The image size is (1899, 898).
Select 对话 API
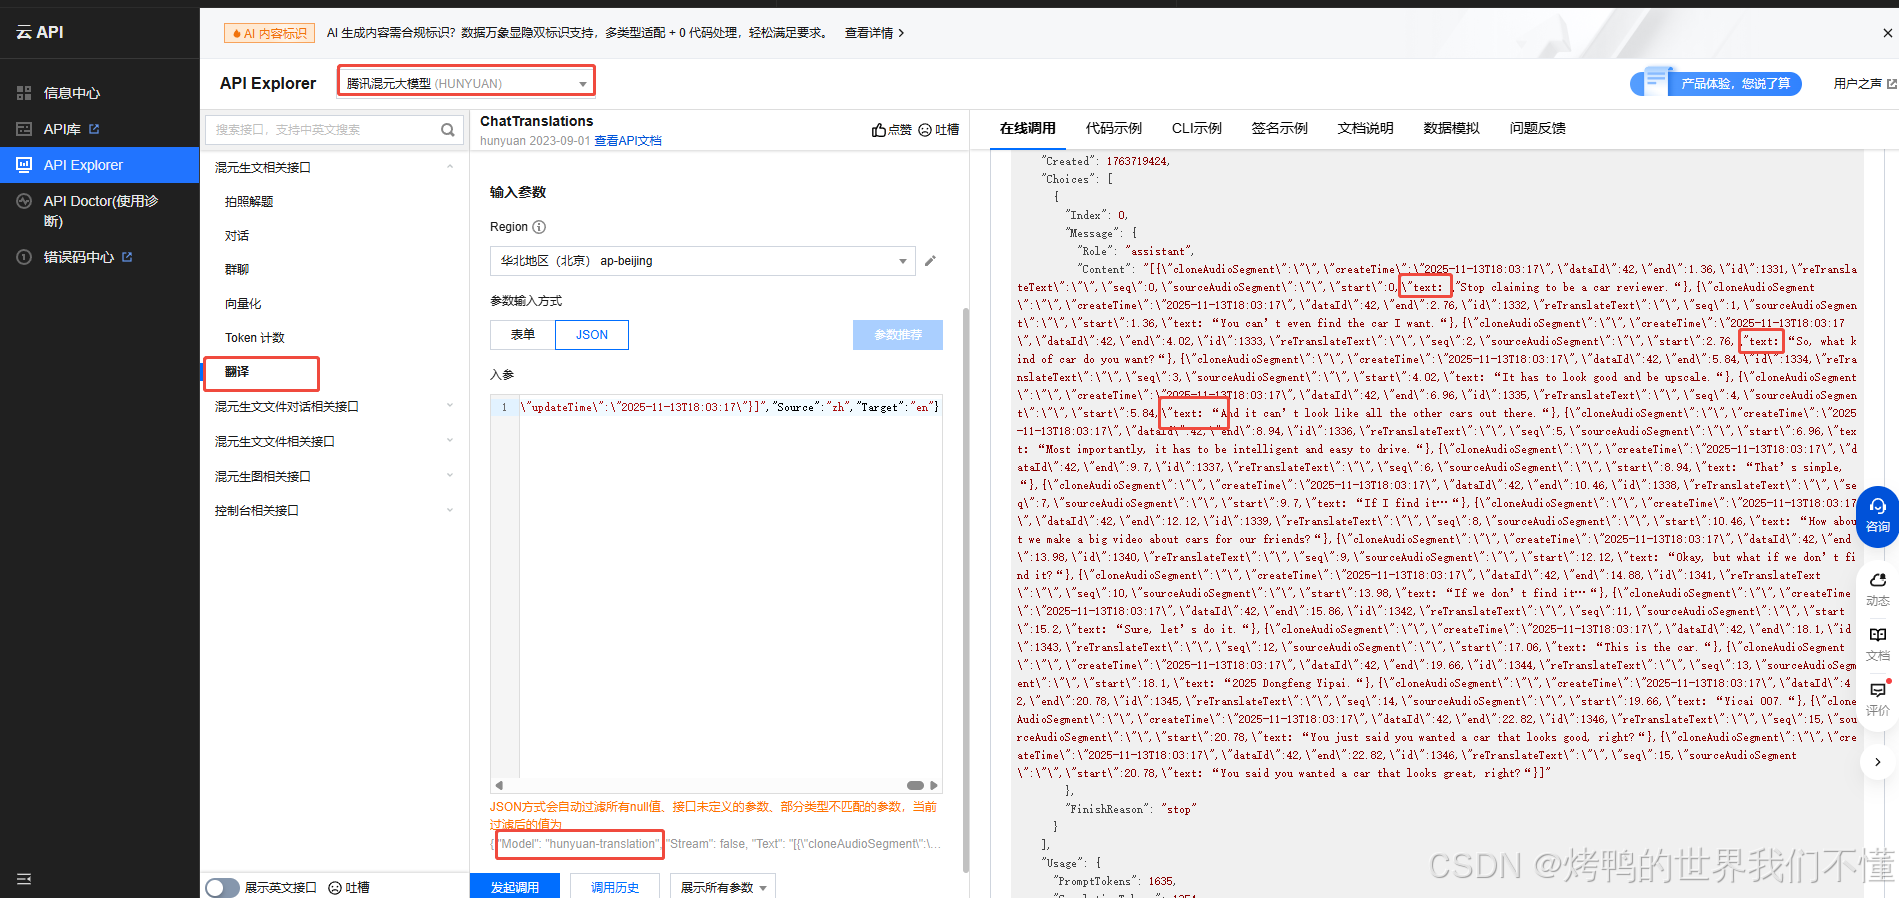tap(237, 236)
